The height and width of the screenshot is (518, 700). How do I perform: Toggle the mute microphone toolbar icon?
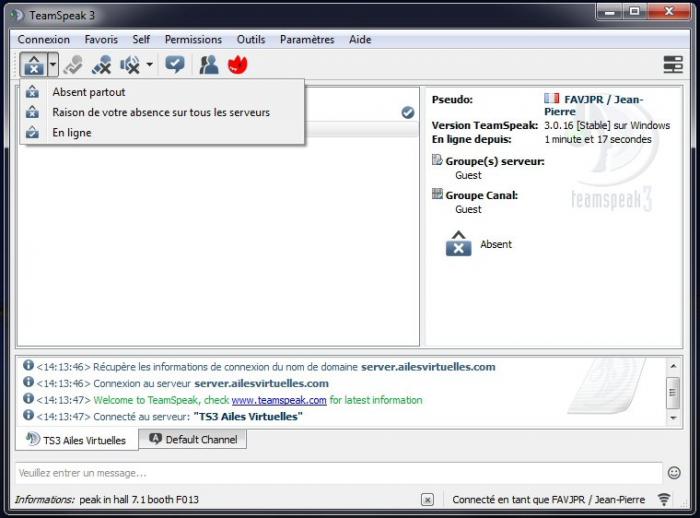click(73, 65)
